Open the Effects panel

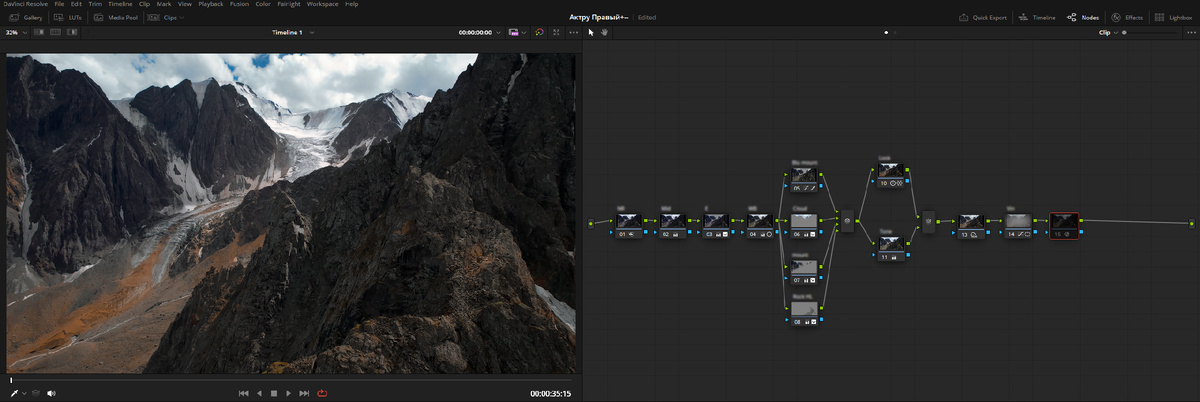tap(1127, 18)
